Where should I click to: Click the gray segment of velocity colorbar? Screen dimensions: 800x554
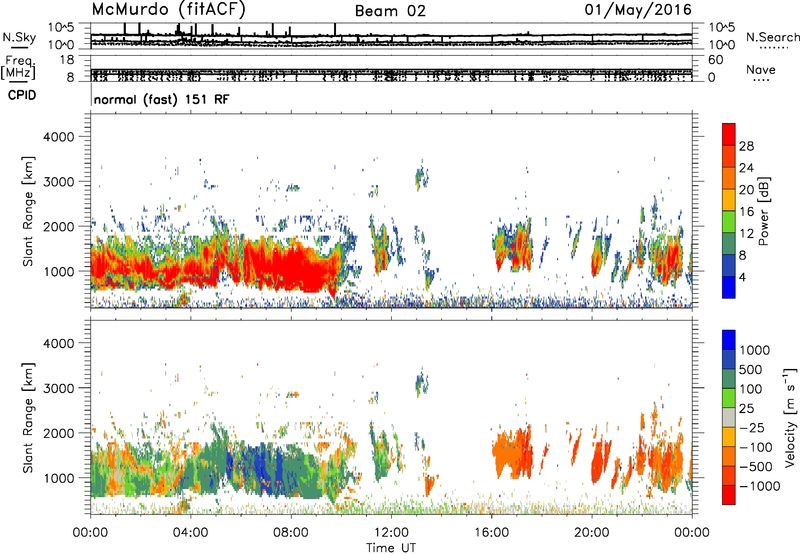729,417
